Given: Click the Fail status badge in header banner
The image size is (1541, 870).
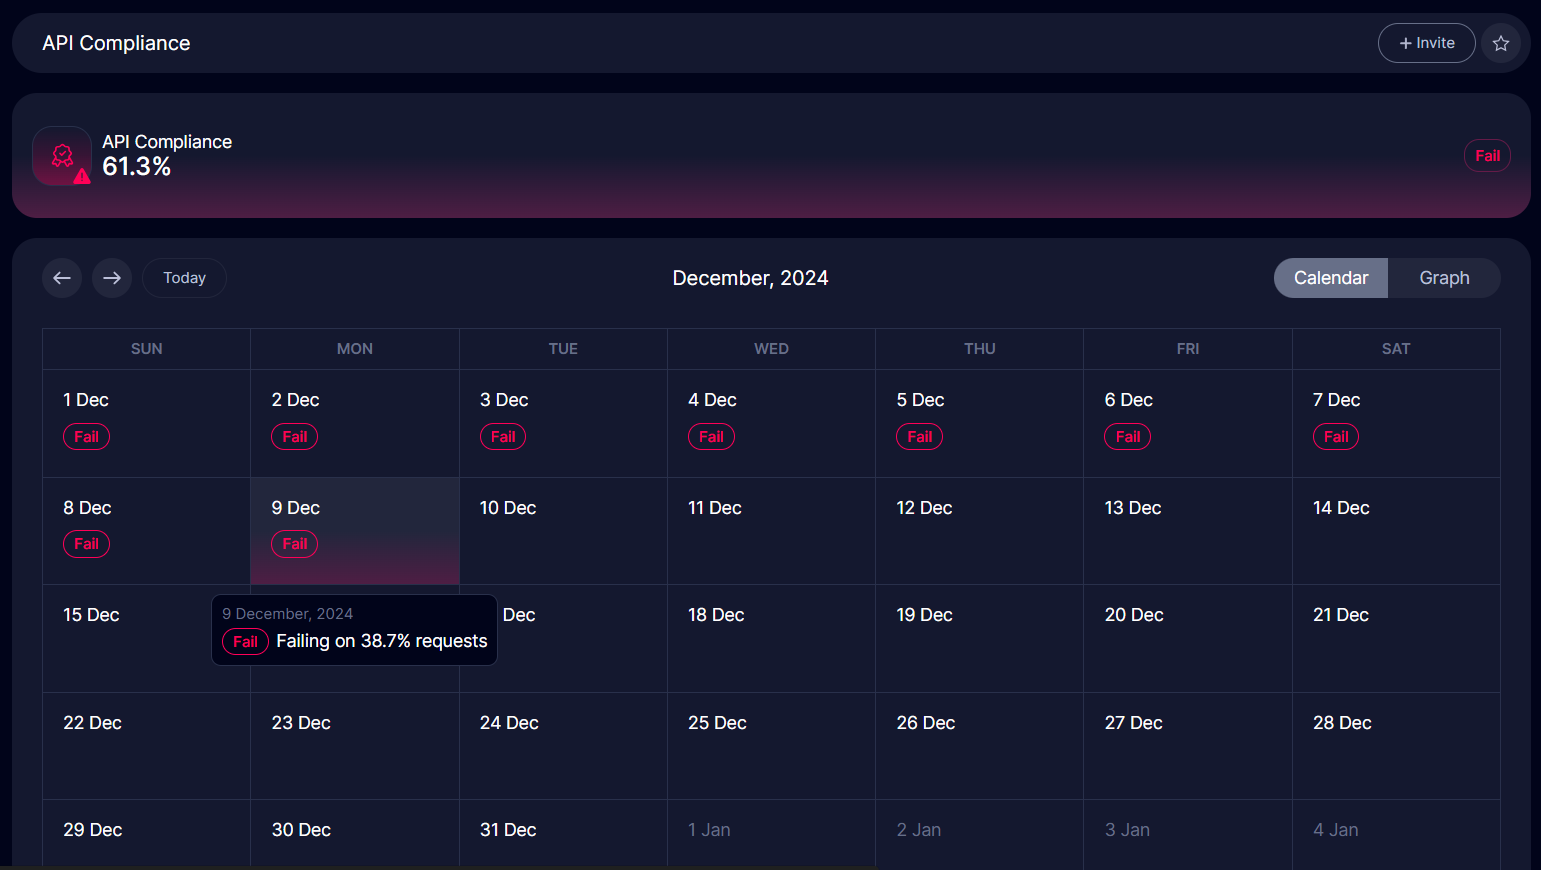Looking at the screenshot, I should 1487,156.
